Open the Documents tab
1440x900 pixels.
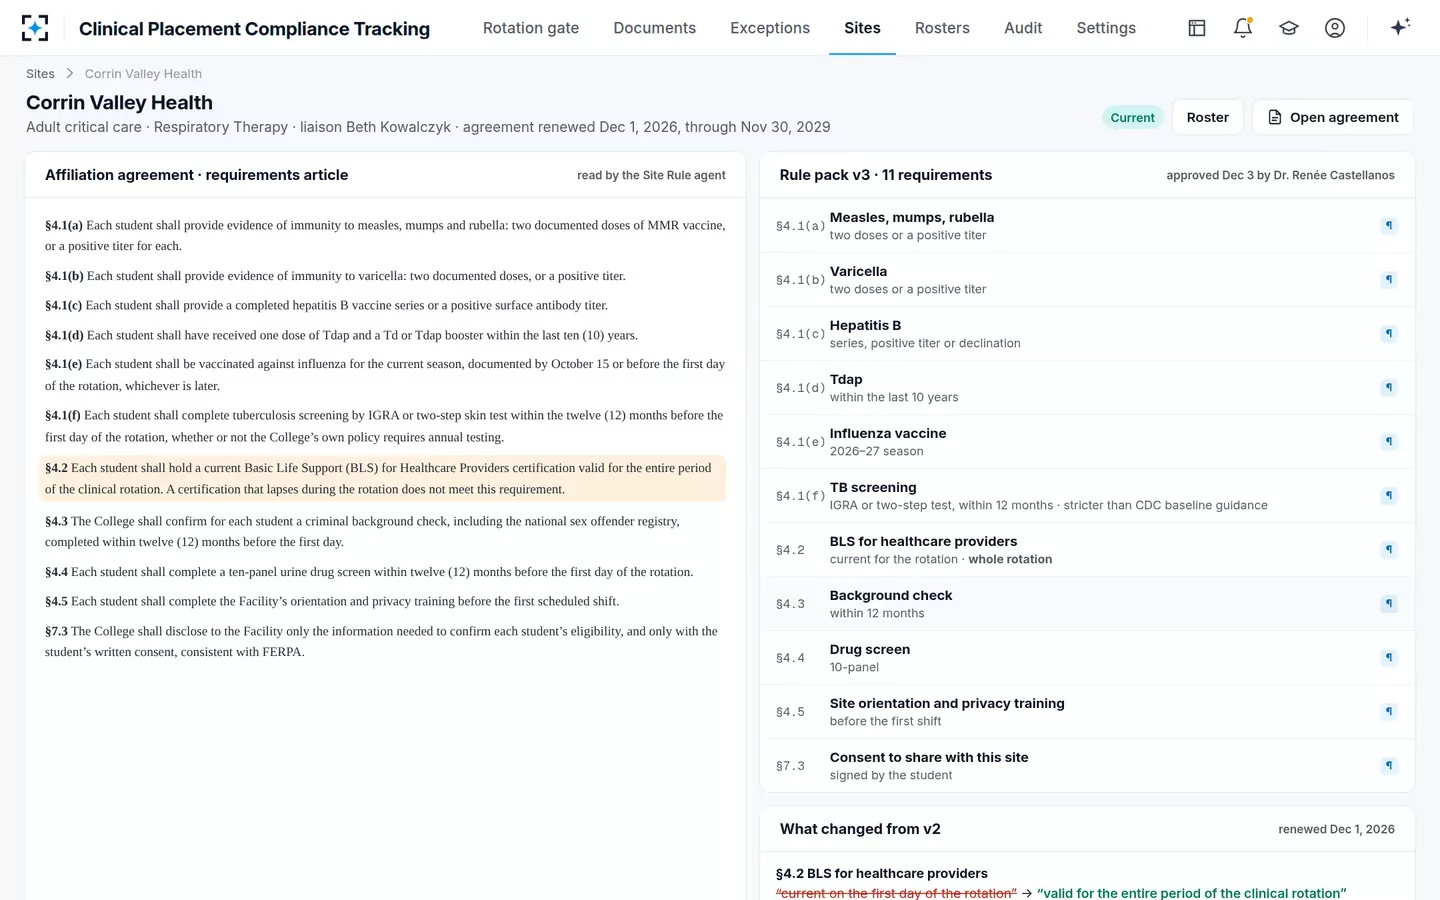coord(655,28)
